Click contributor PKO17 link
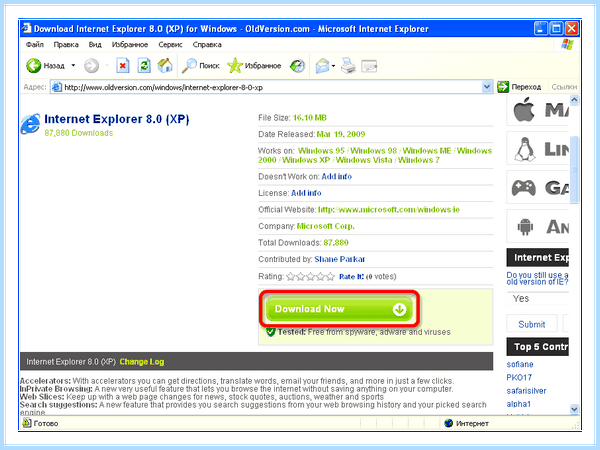 pyautogui.click(x=519, y=378)
